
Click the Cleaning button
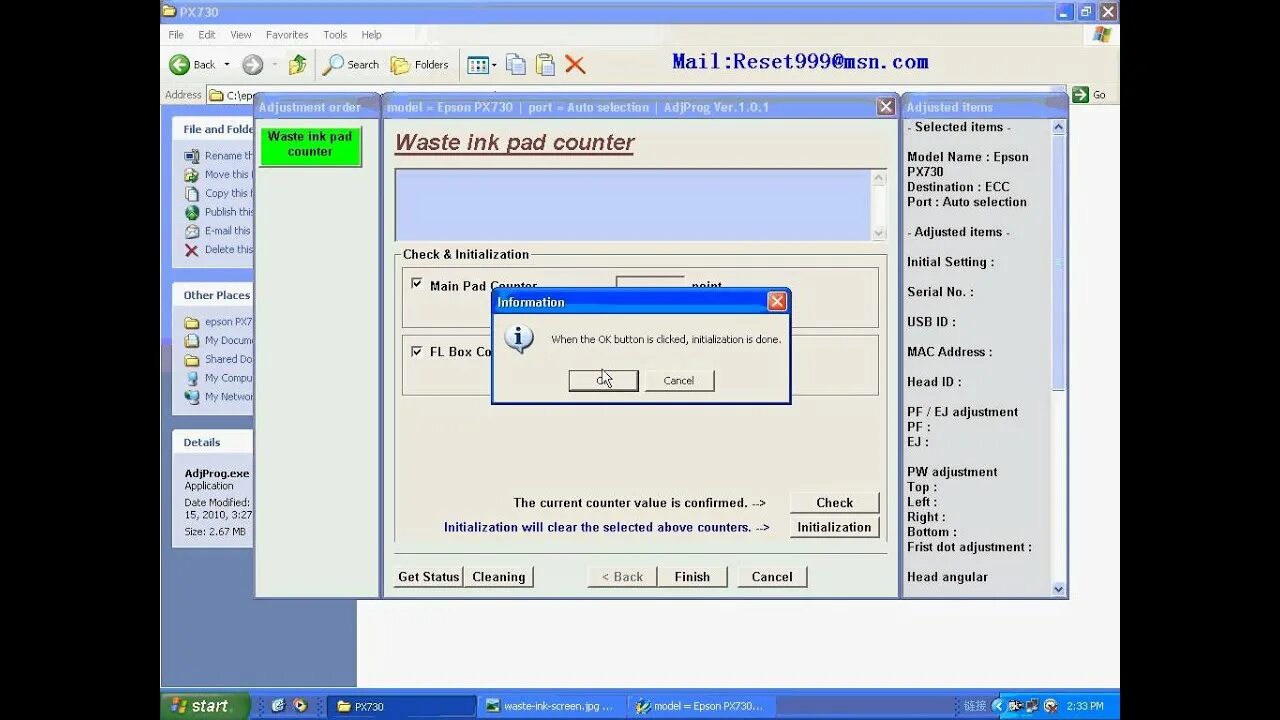click(x=499, y=576)
